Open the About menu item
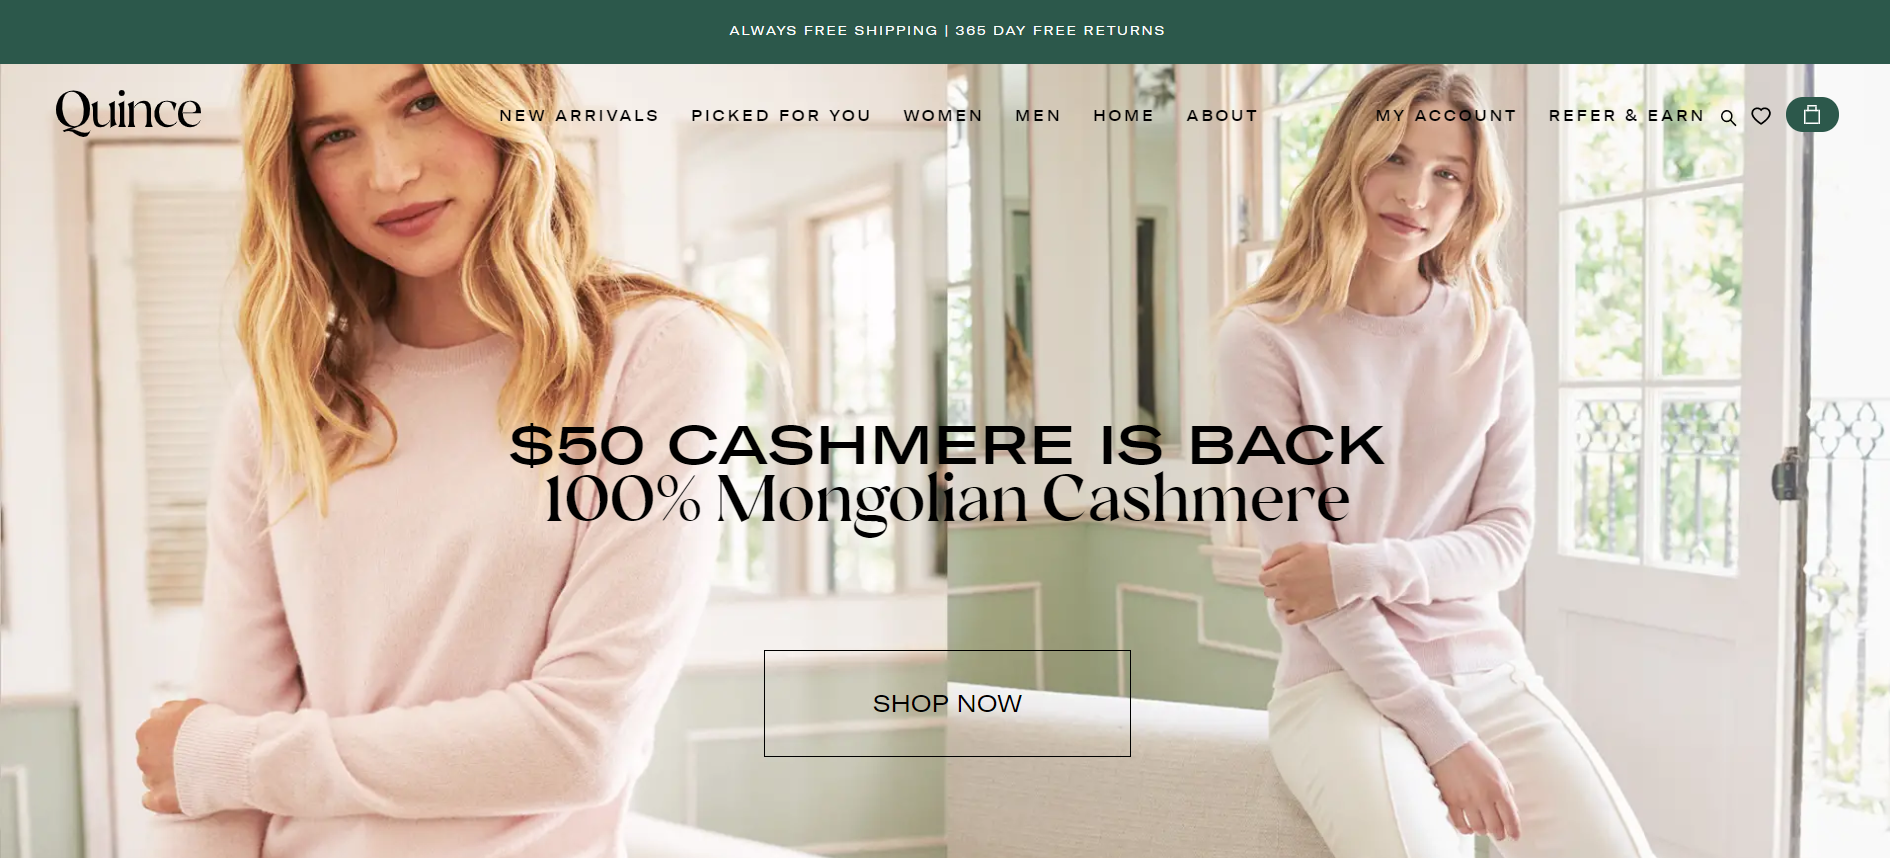Viewport: 1890px width, 858px height. [x=1222, y=116]
